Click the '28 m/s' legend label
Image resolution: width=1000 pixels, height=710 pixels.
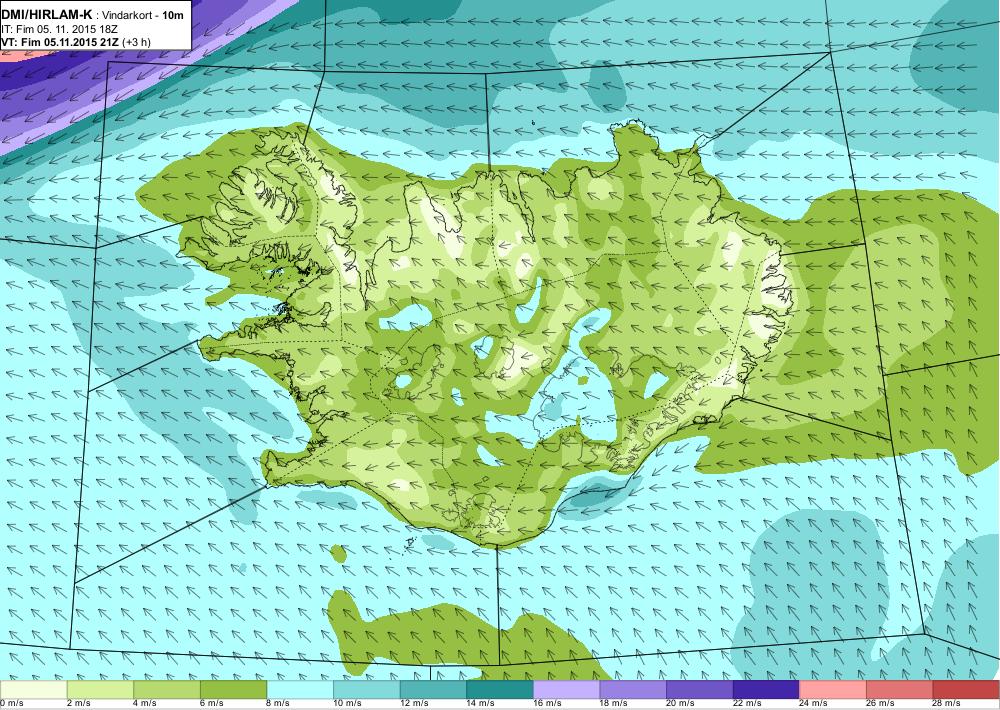coord(948,703)
